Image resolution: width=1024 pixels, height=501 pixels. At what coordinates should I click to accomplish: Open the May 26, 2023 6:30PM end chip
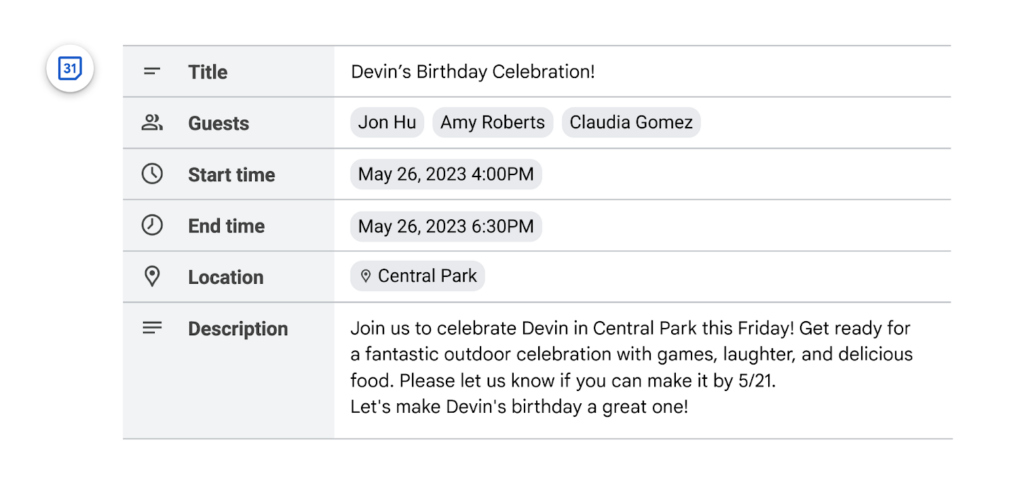pyautogui.click(x=446, y=226)
